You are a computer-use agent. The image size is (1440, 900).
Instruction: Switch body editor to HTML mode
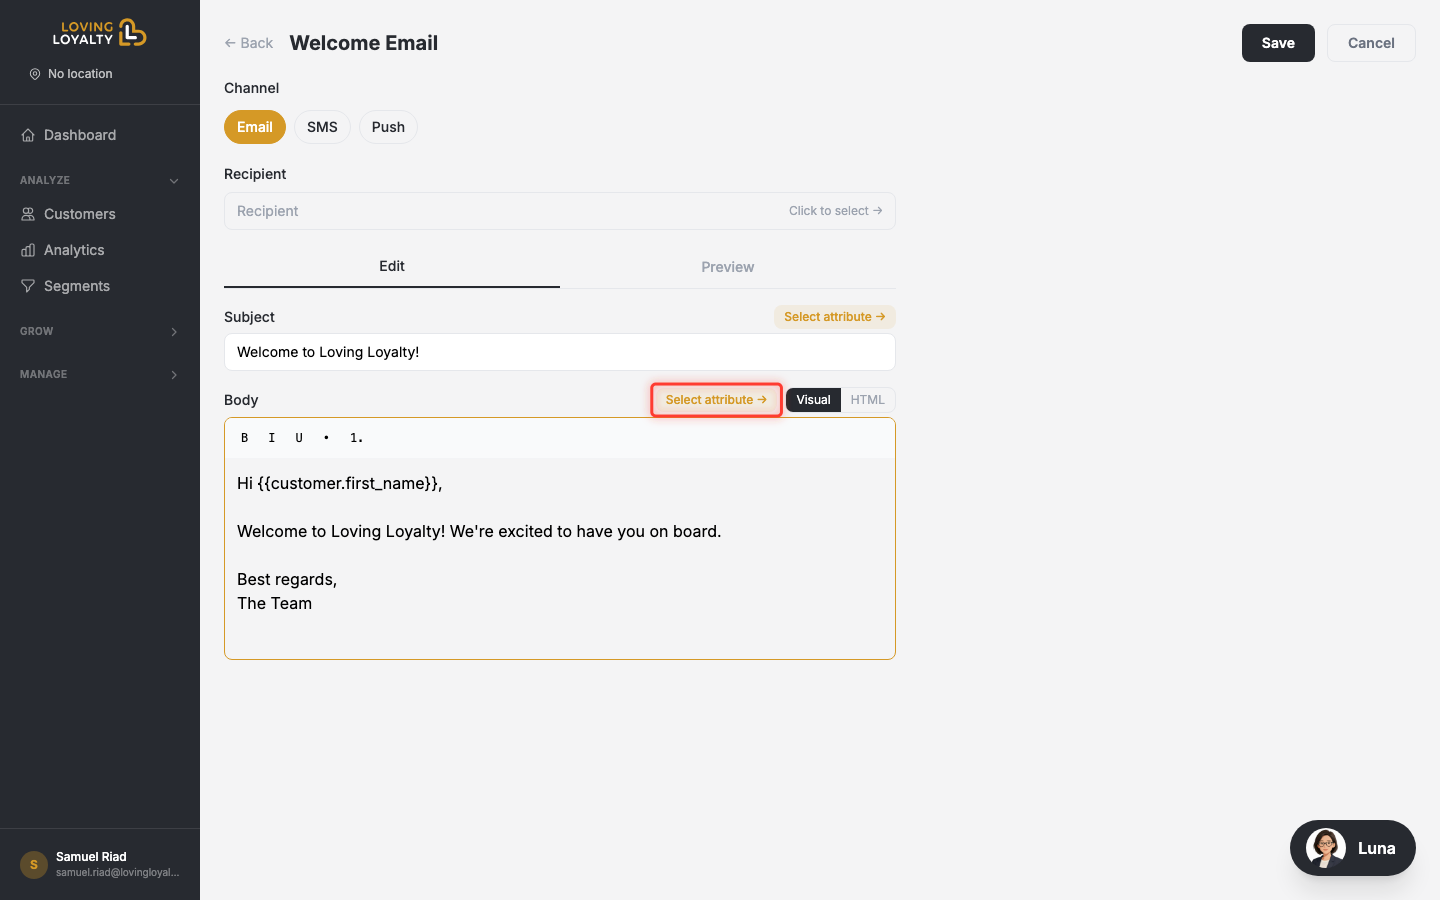tap(867, 400)
